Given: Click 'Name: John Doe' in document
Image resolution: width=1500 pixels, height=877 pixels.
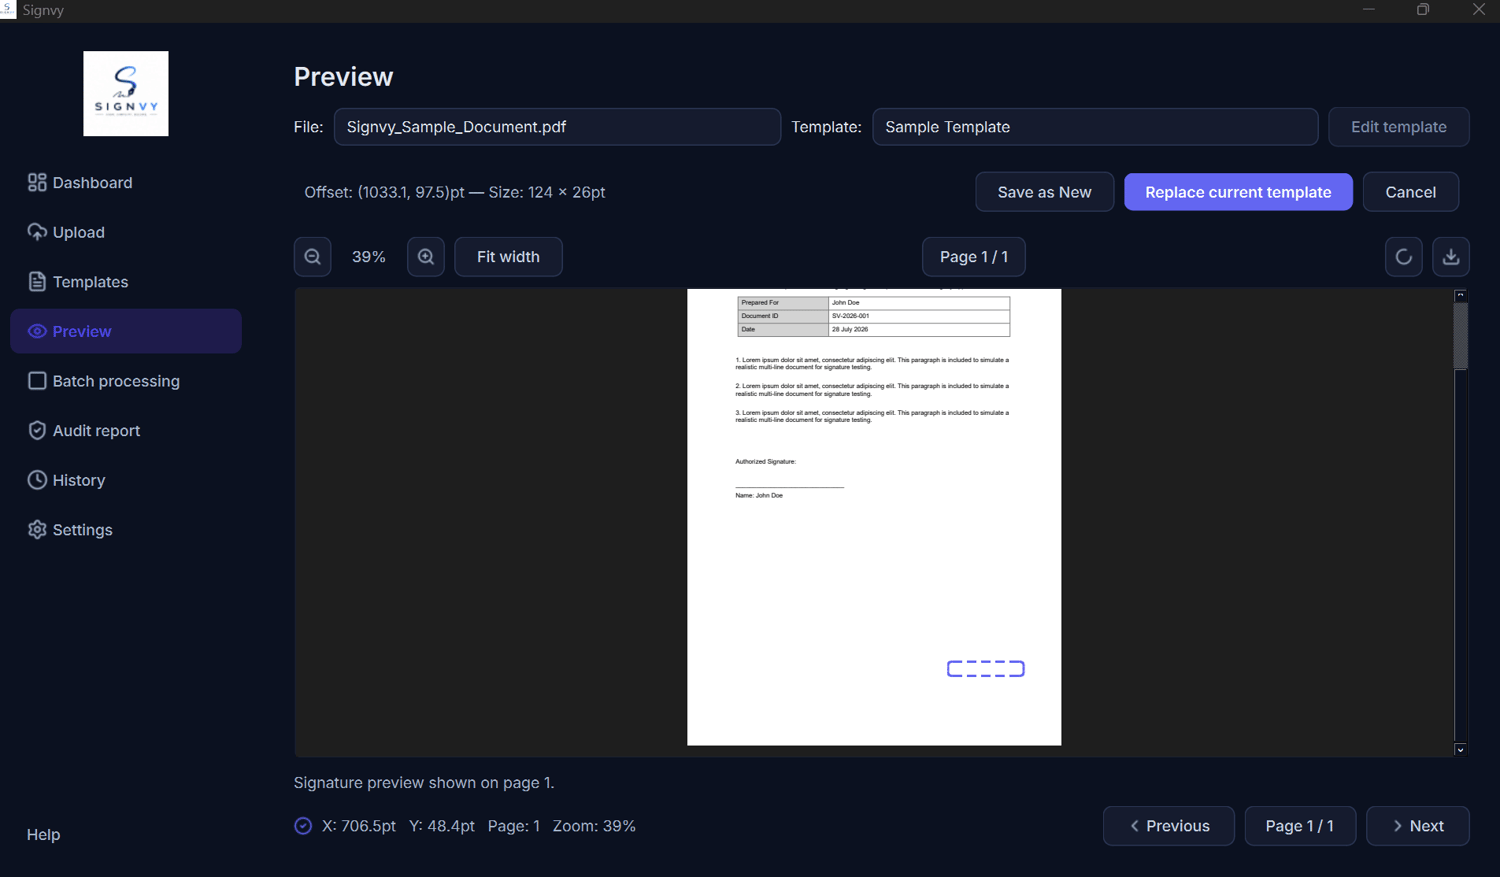Looking at the screenshot, I should [759, 496].
